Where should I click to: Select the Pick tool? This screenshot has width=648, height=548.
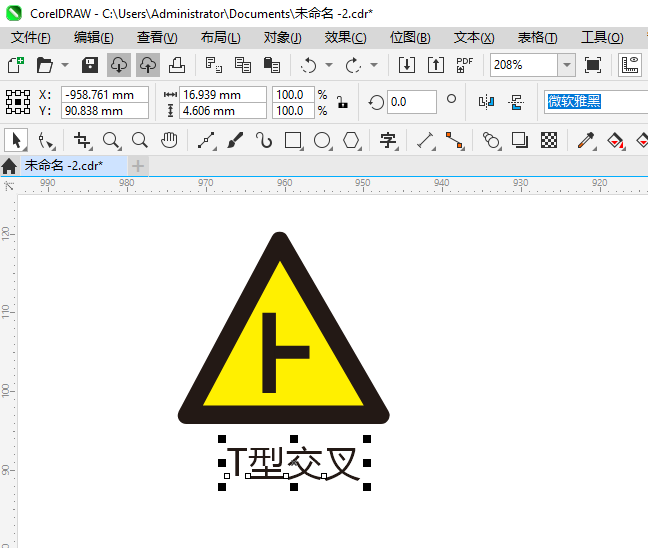pyautogui.click(x=16, y=140)
